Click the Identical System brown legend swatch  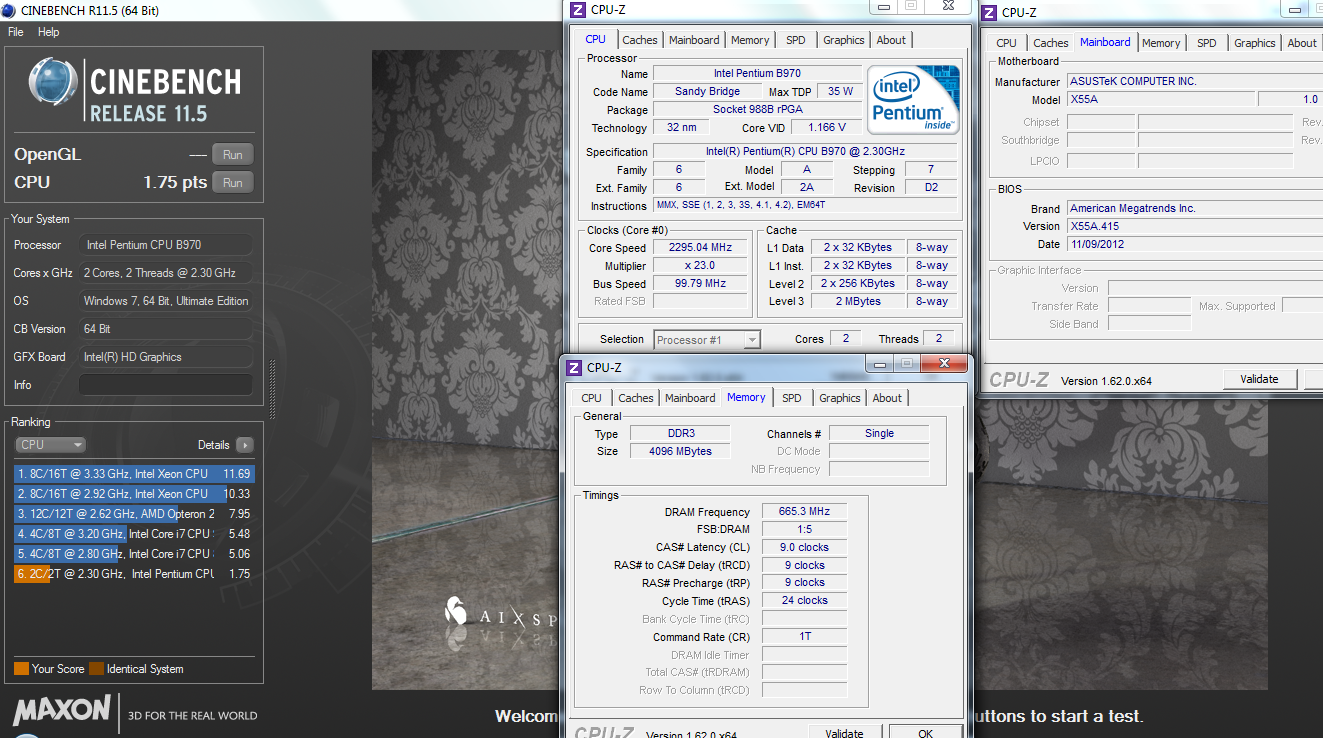tap(96, 669)
